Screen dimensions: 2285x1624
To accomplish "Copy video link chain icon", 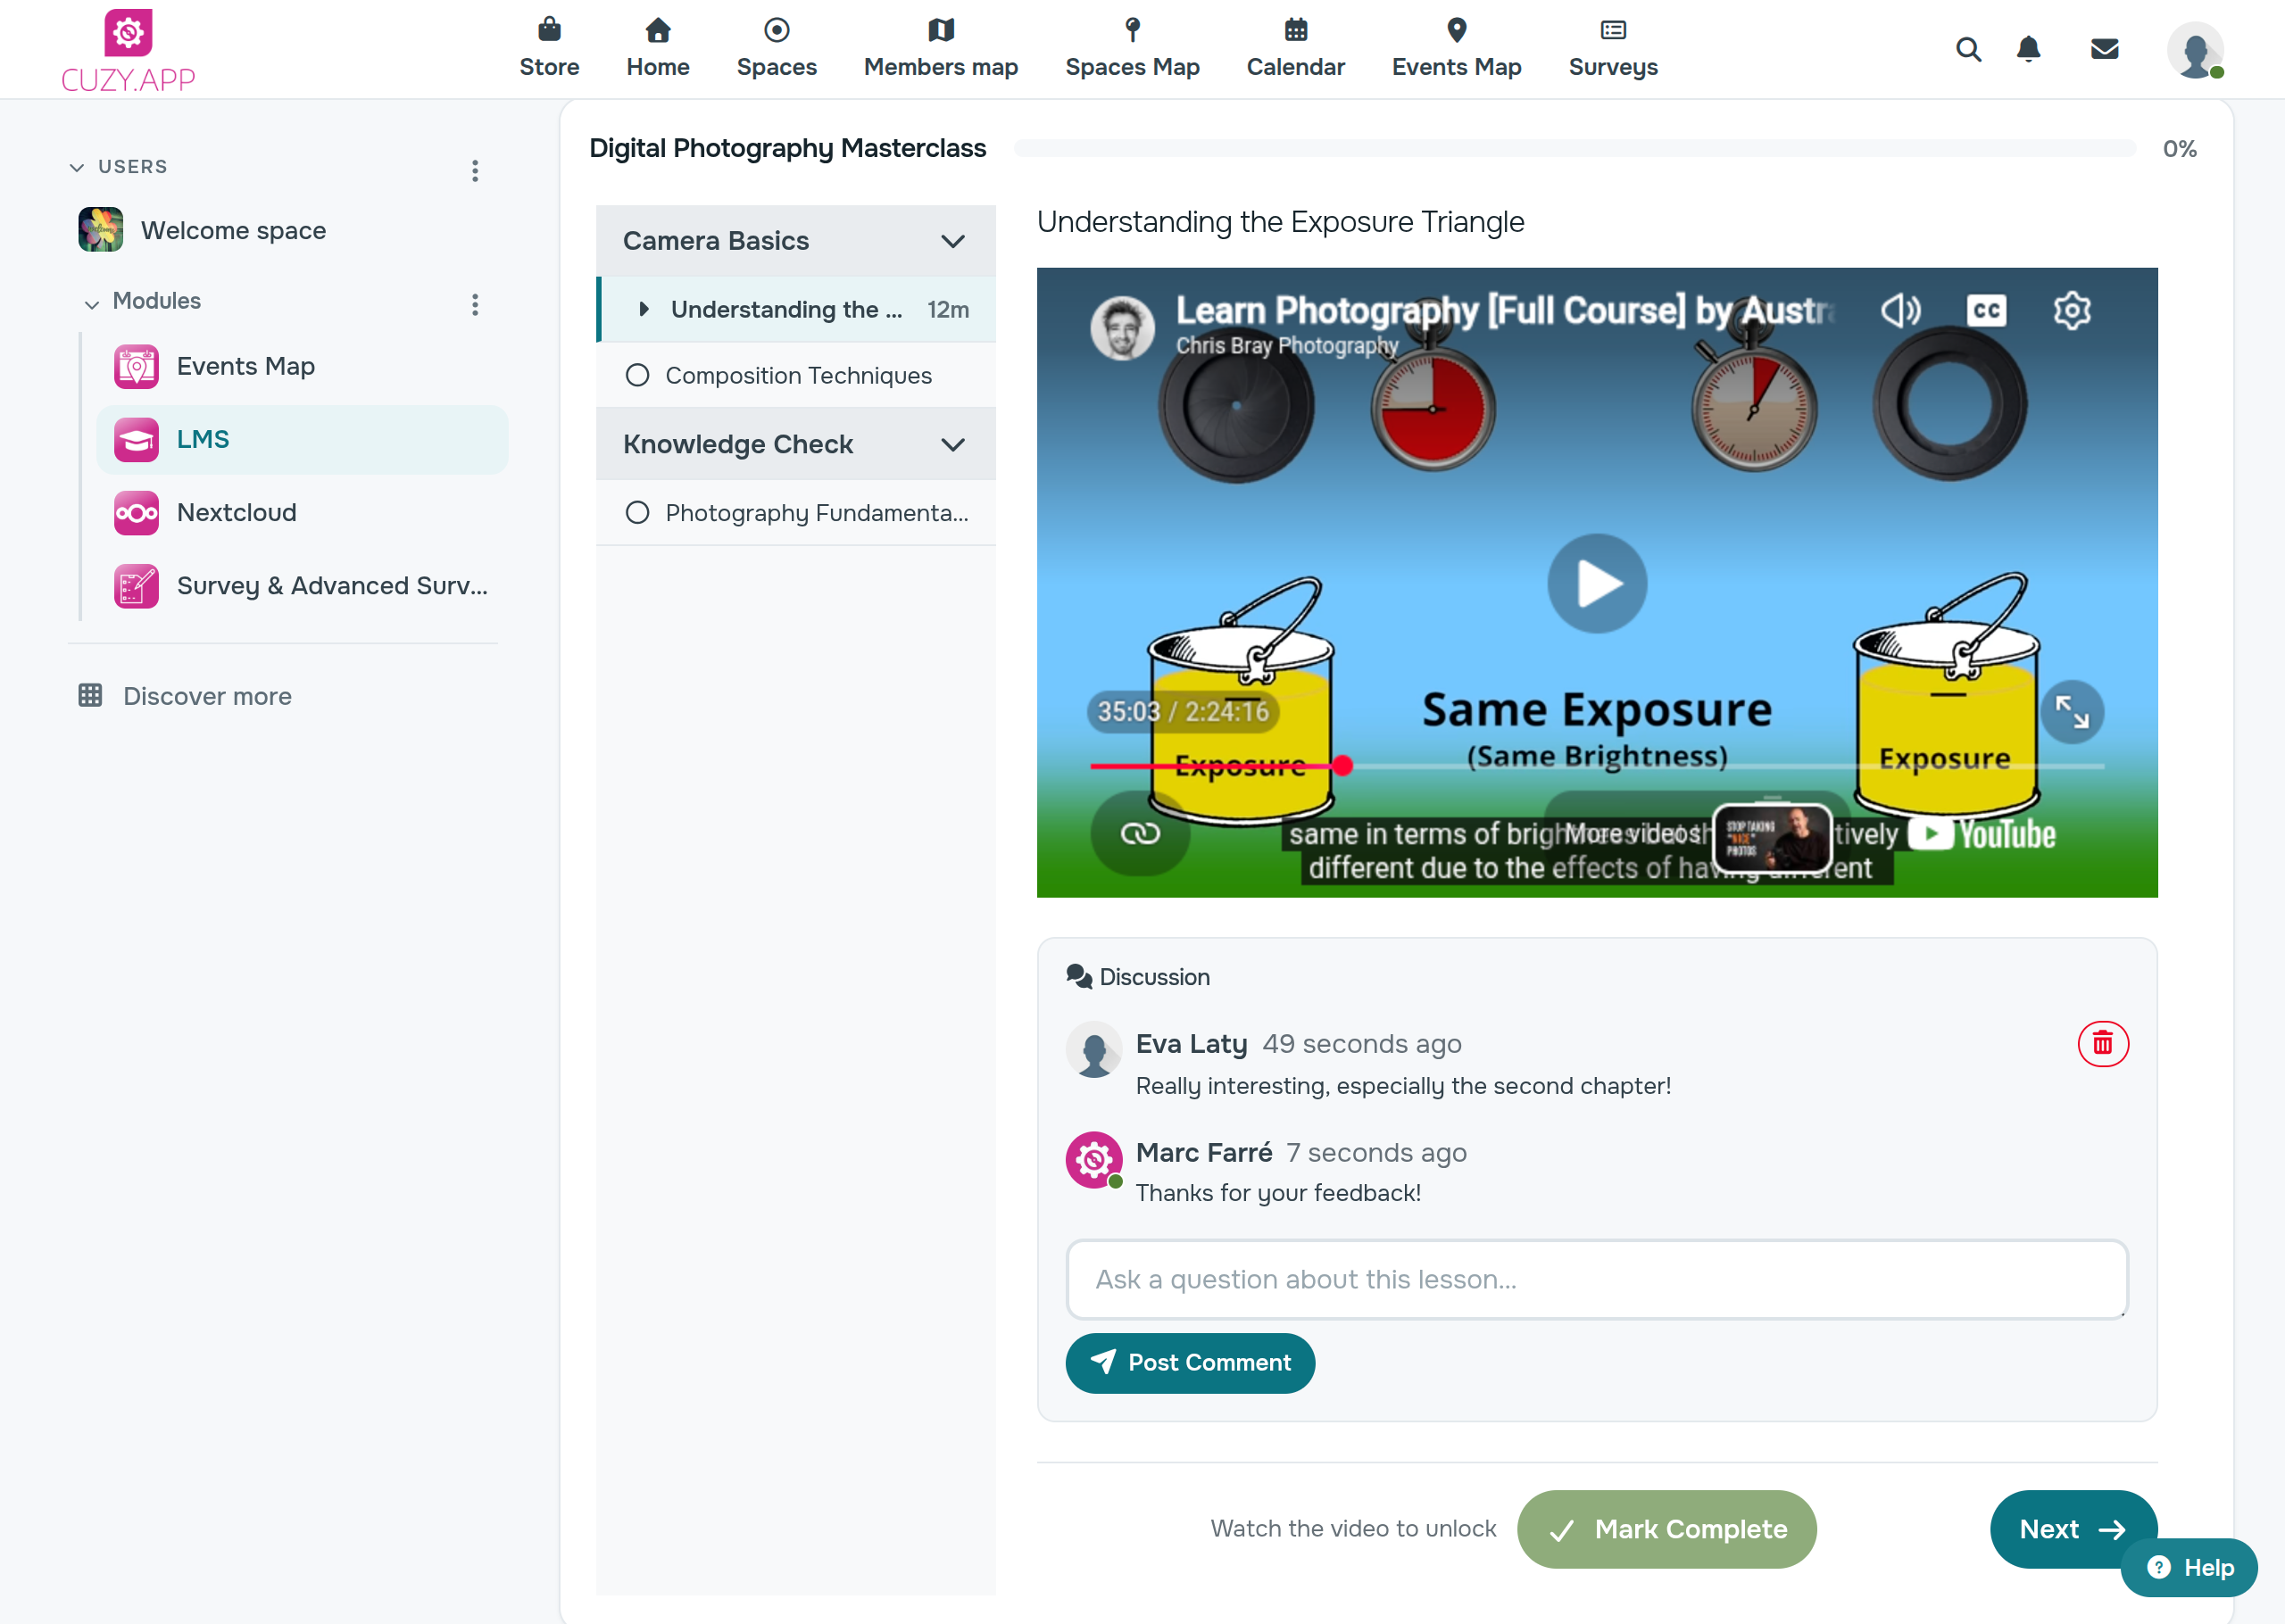I will pyautogui.click(x=1140, y=833).
